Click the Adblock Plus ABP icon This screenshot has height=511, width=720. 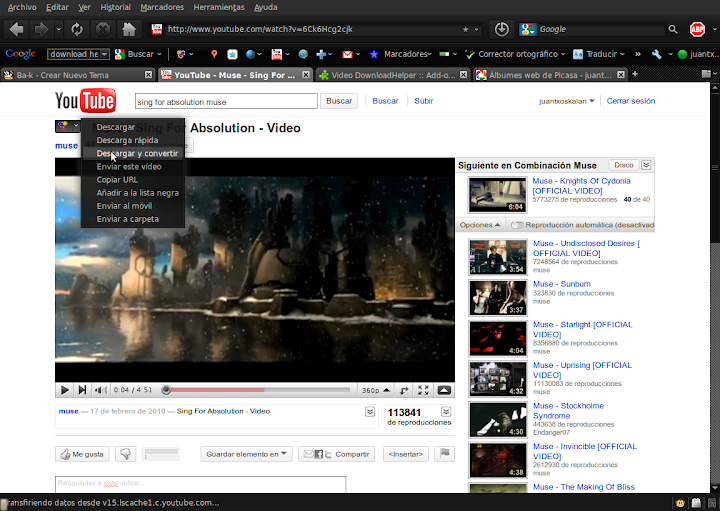697,29
